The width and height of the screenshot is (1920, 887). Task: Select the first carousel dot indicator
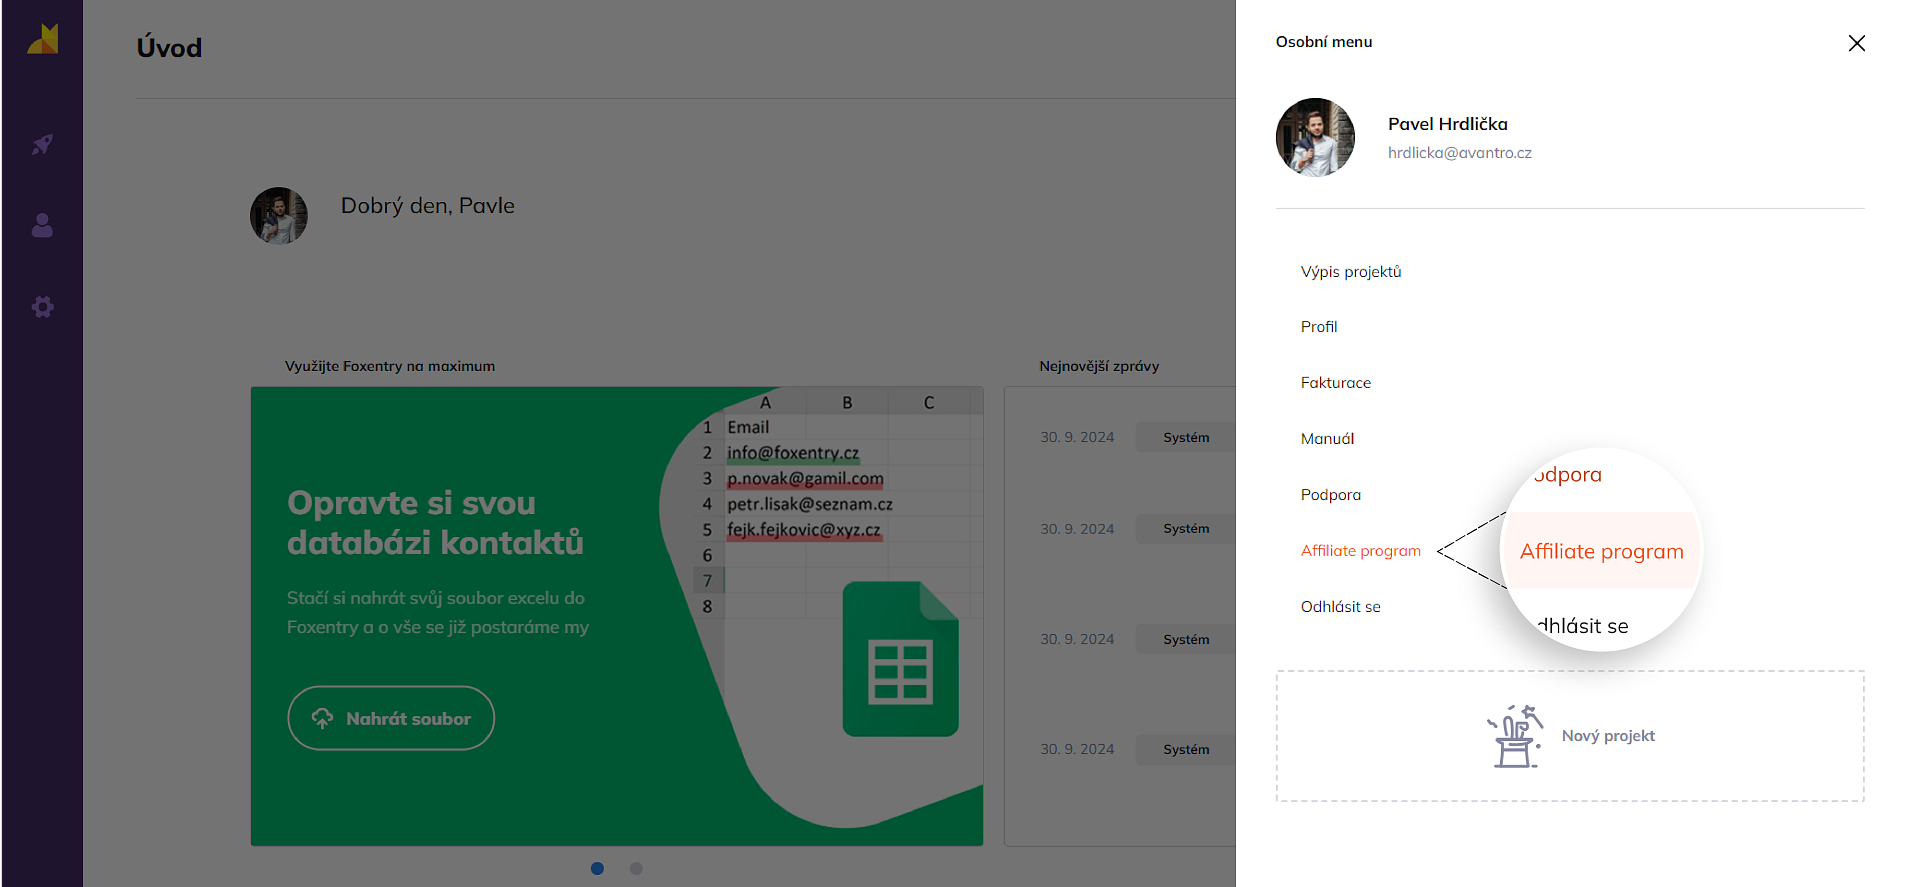597,868
